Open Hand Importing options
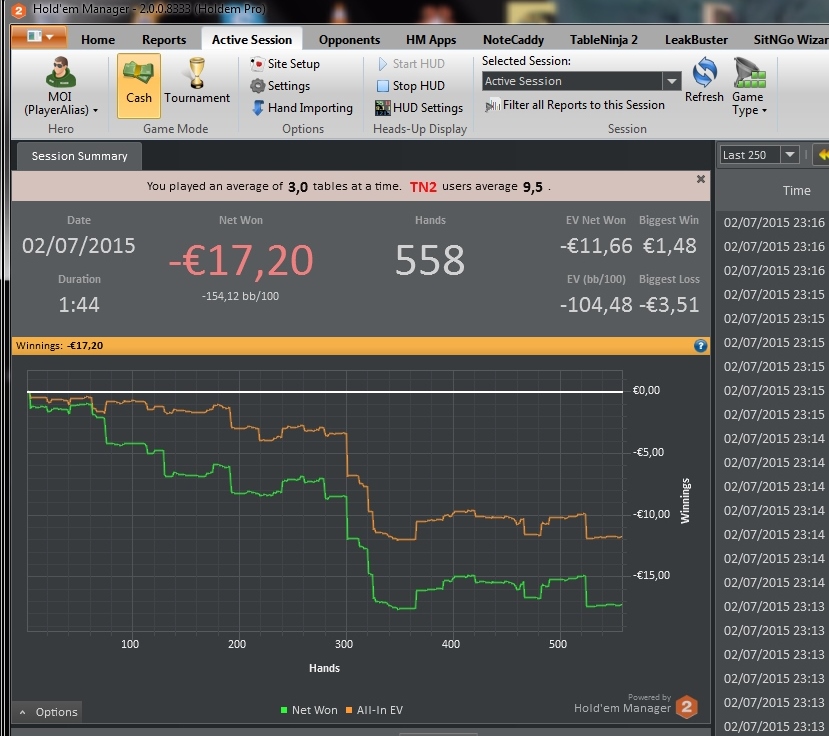The height and width of the screenshot is (736, 829). [302, 108]
